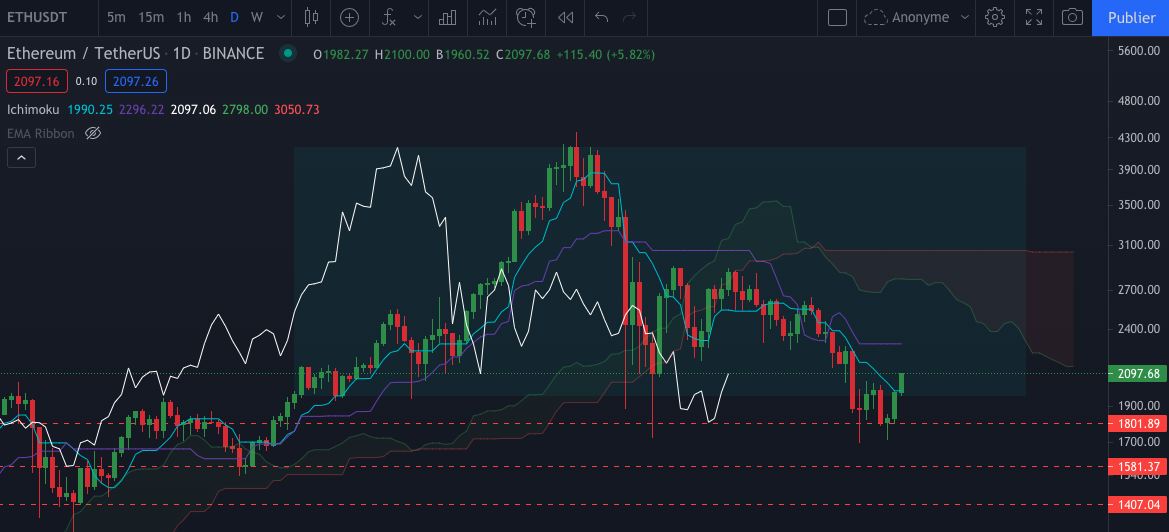
Task: Select the 4h timeframe
Action: point(210,17)
